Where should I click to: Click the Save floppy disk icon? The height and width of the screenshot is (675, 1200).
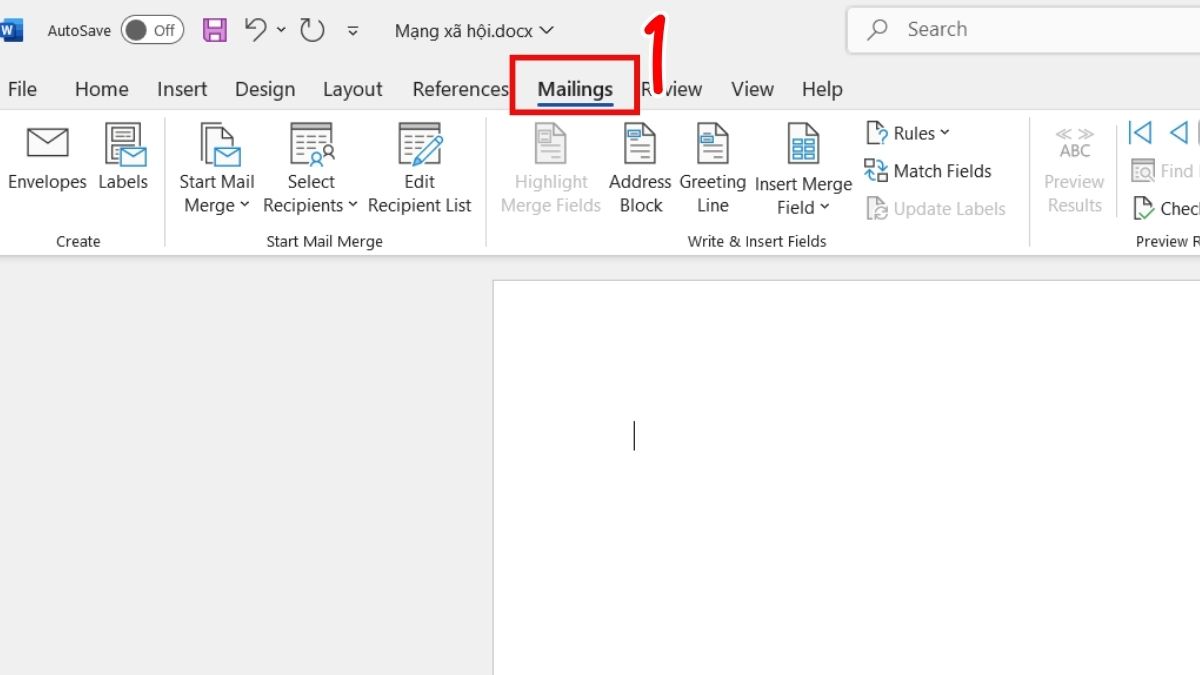pos(215,30)
